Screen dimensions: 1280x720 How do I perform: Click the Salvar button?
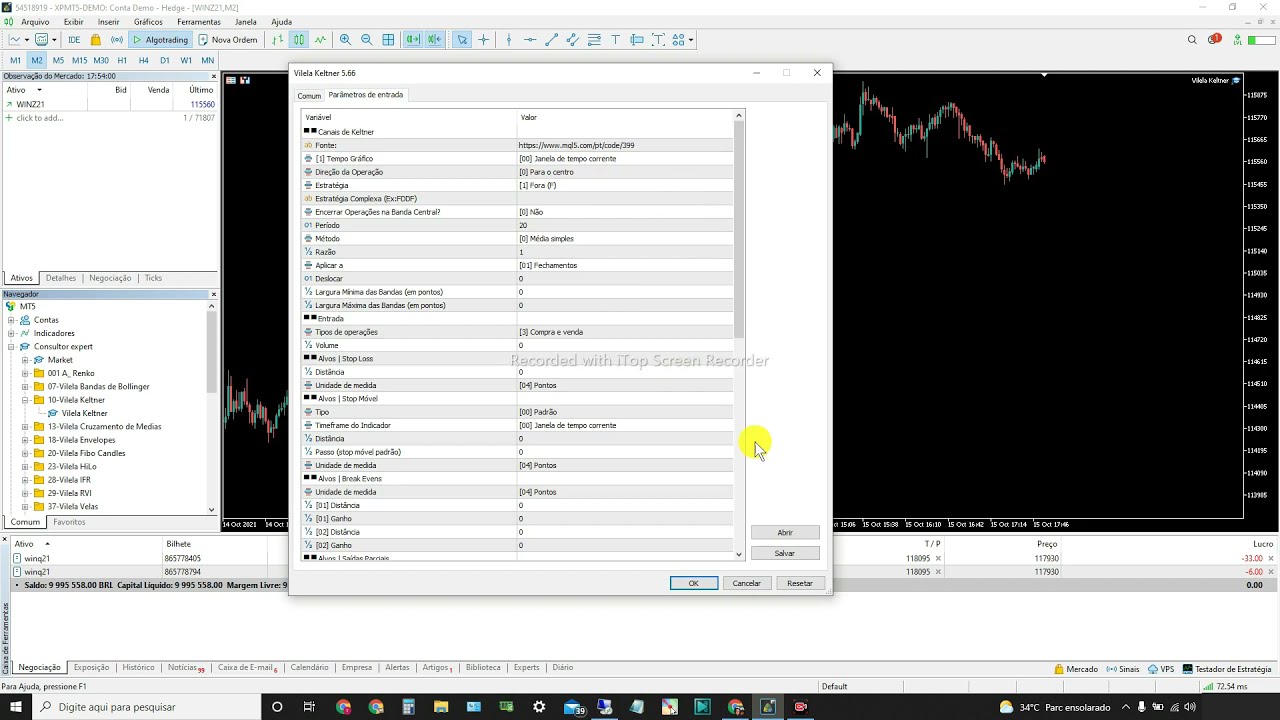(x=785, y=553)
